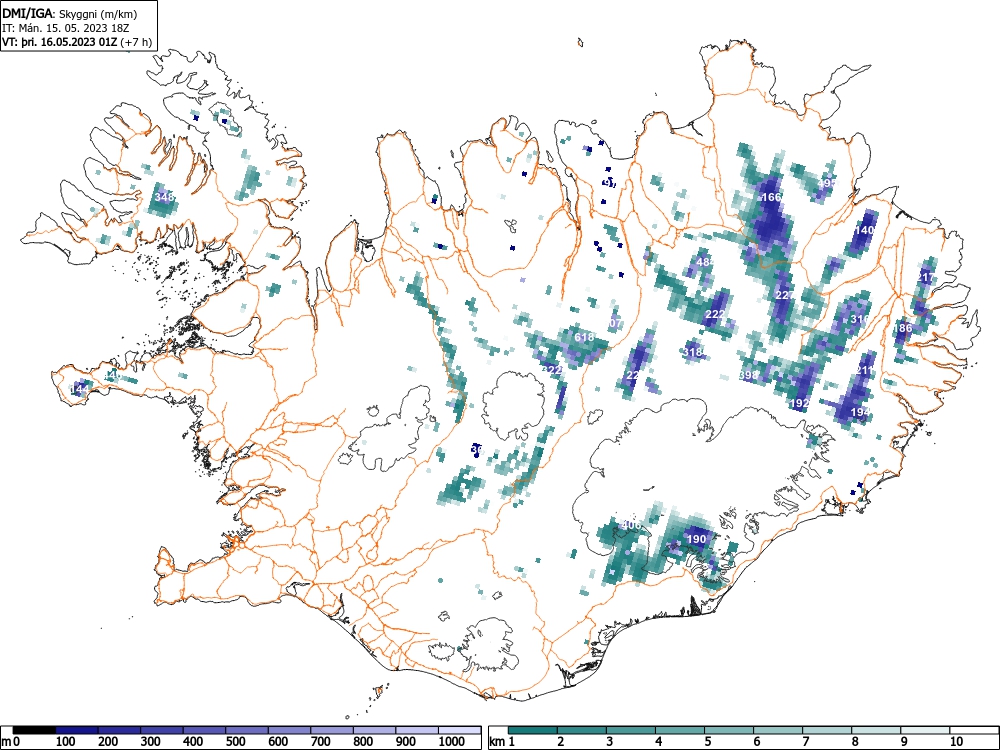
Task: Click the darkest teal 1–2 km swatch
Action: pos(533,730)
